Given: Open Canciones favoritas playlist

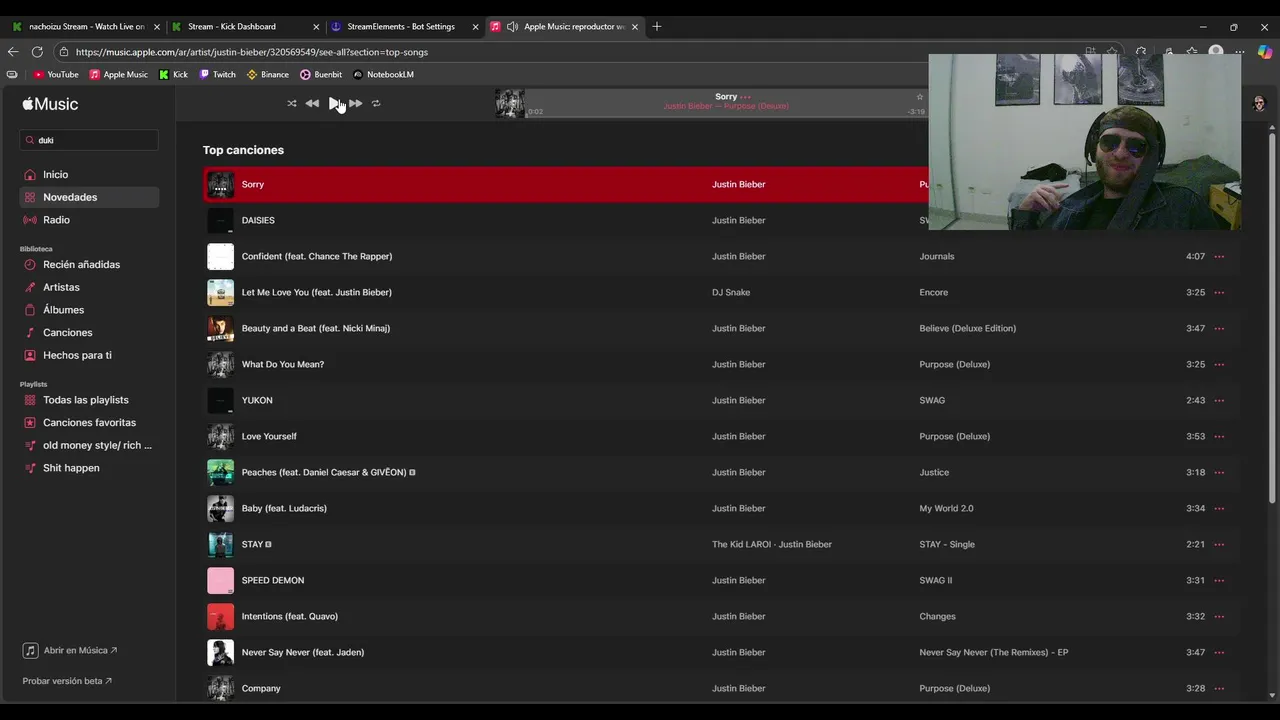Looking at the screenshot, I should (x=89, y=422).
